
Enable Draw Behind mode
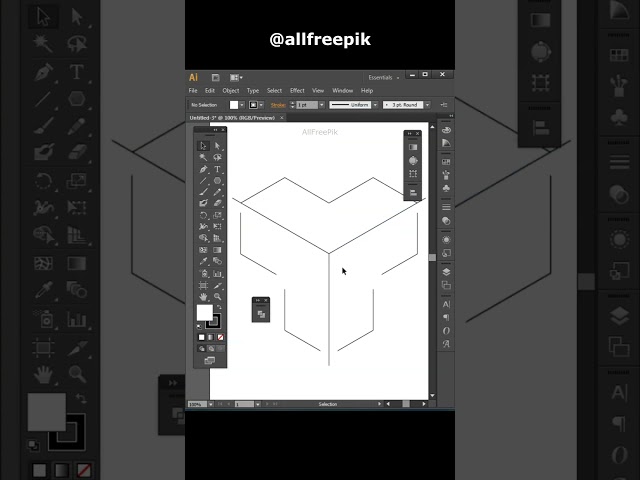pyautogui.click(x=211, y=349)
